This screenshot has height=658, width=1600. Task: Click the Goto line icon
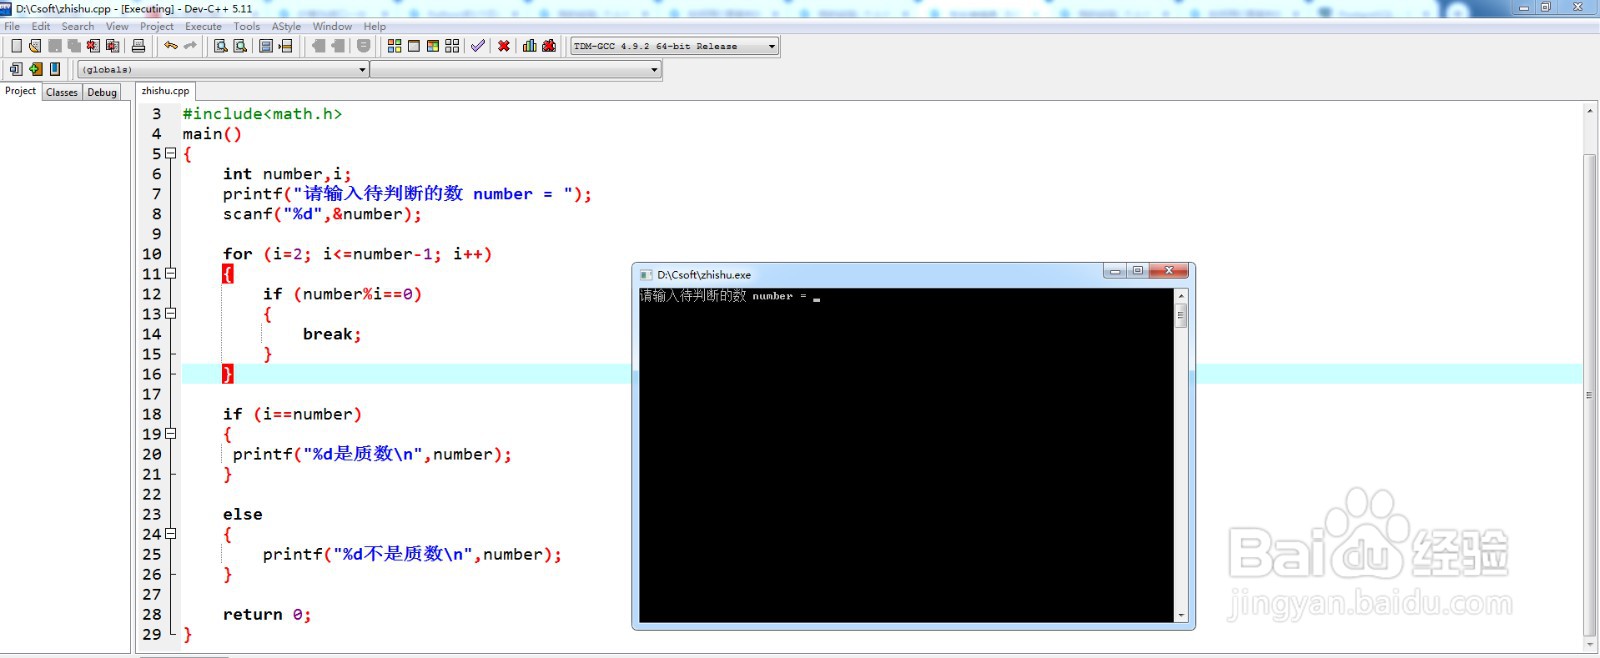286,46
